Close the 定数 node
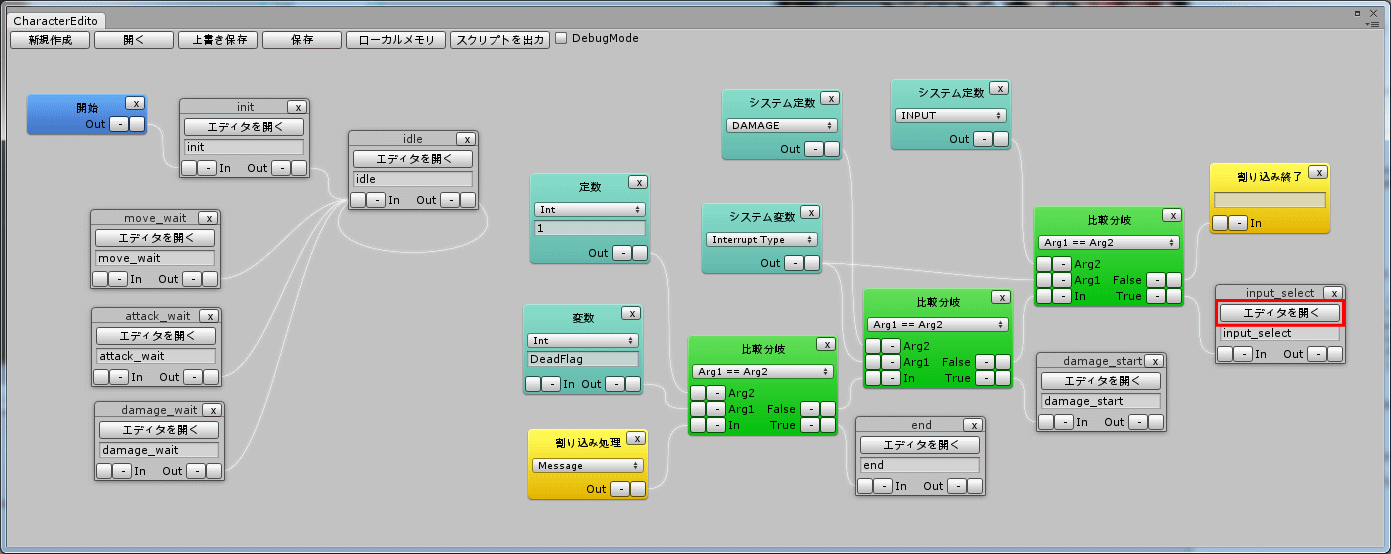This screenshot has height=554, width=1391. [x=638, y=182]
